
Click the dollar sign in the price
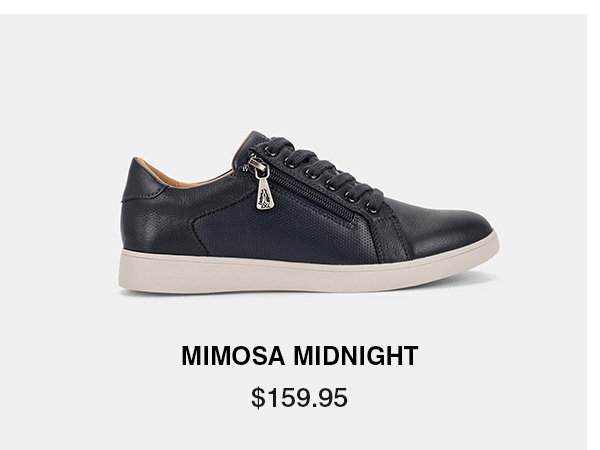click(x=258, y=398)
